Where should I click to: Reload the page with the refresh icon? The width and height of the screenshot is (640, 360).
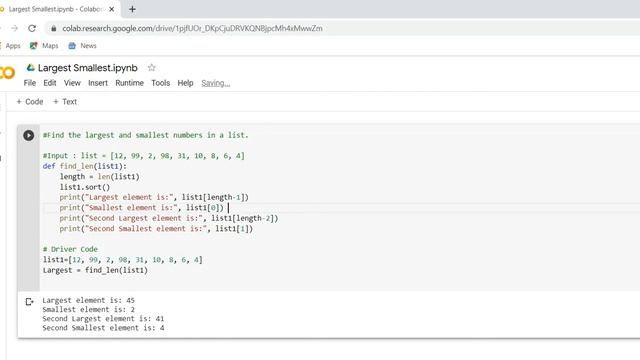32,28
